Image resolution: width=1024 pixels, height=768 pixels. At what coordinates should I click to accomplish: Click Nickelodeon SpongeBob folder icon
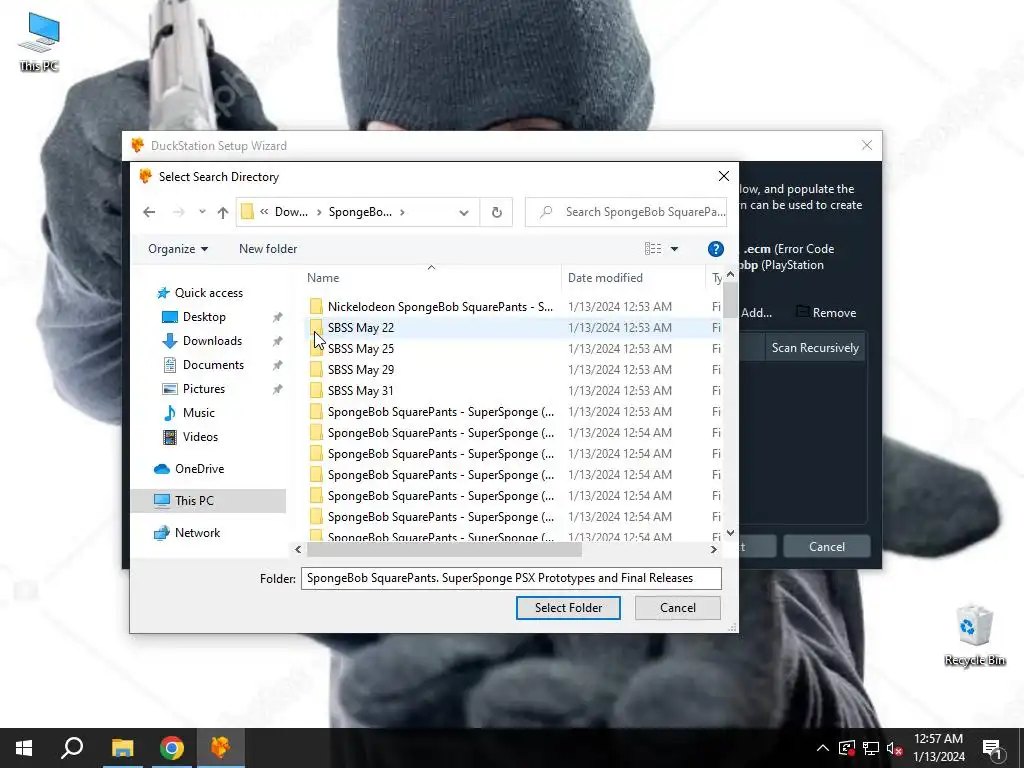pyautogui.click(x=316, y=306)
